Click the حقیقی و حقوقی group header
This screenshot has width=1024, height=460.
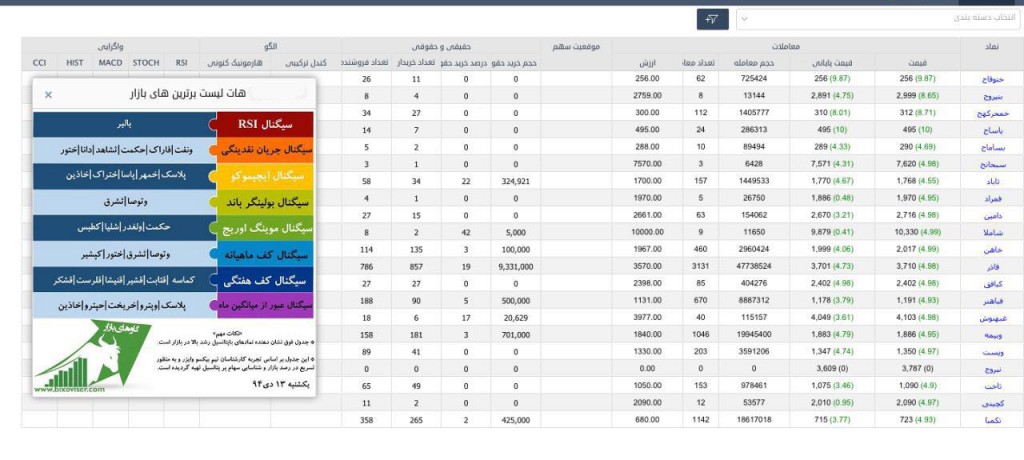441,46
